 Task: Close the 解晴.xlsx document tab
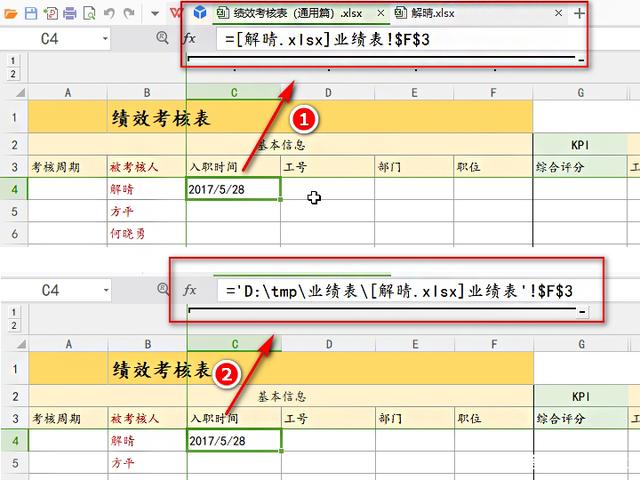point(558,13)
